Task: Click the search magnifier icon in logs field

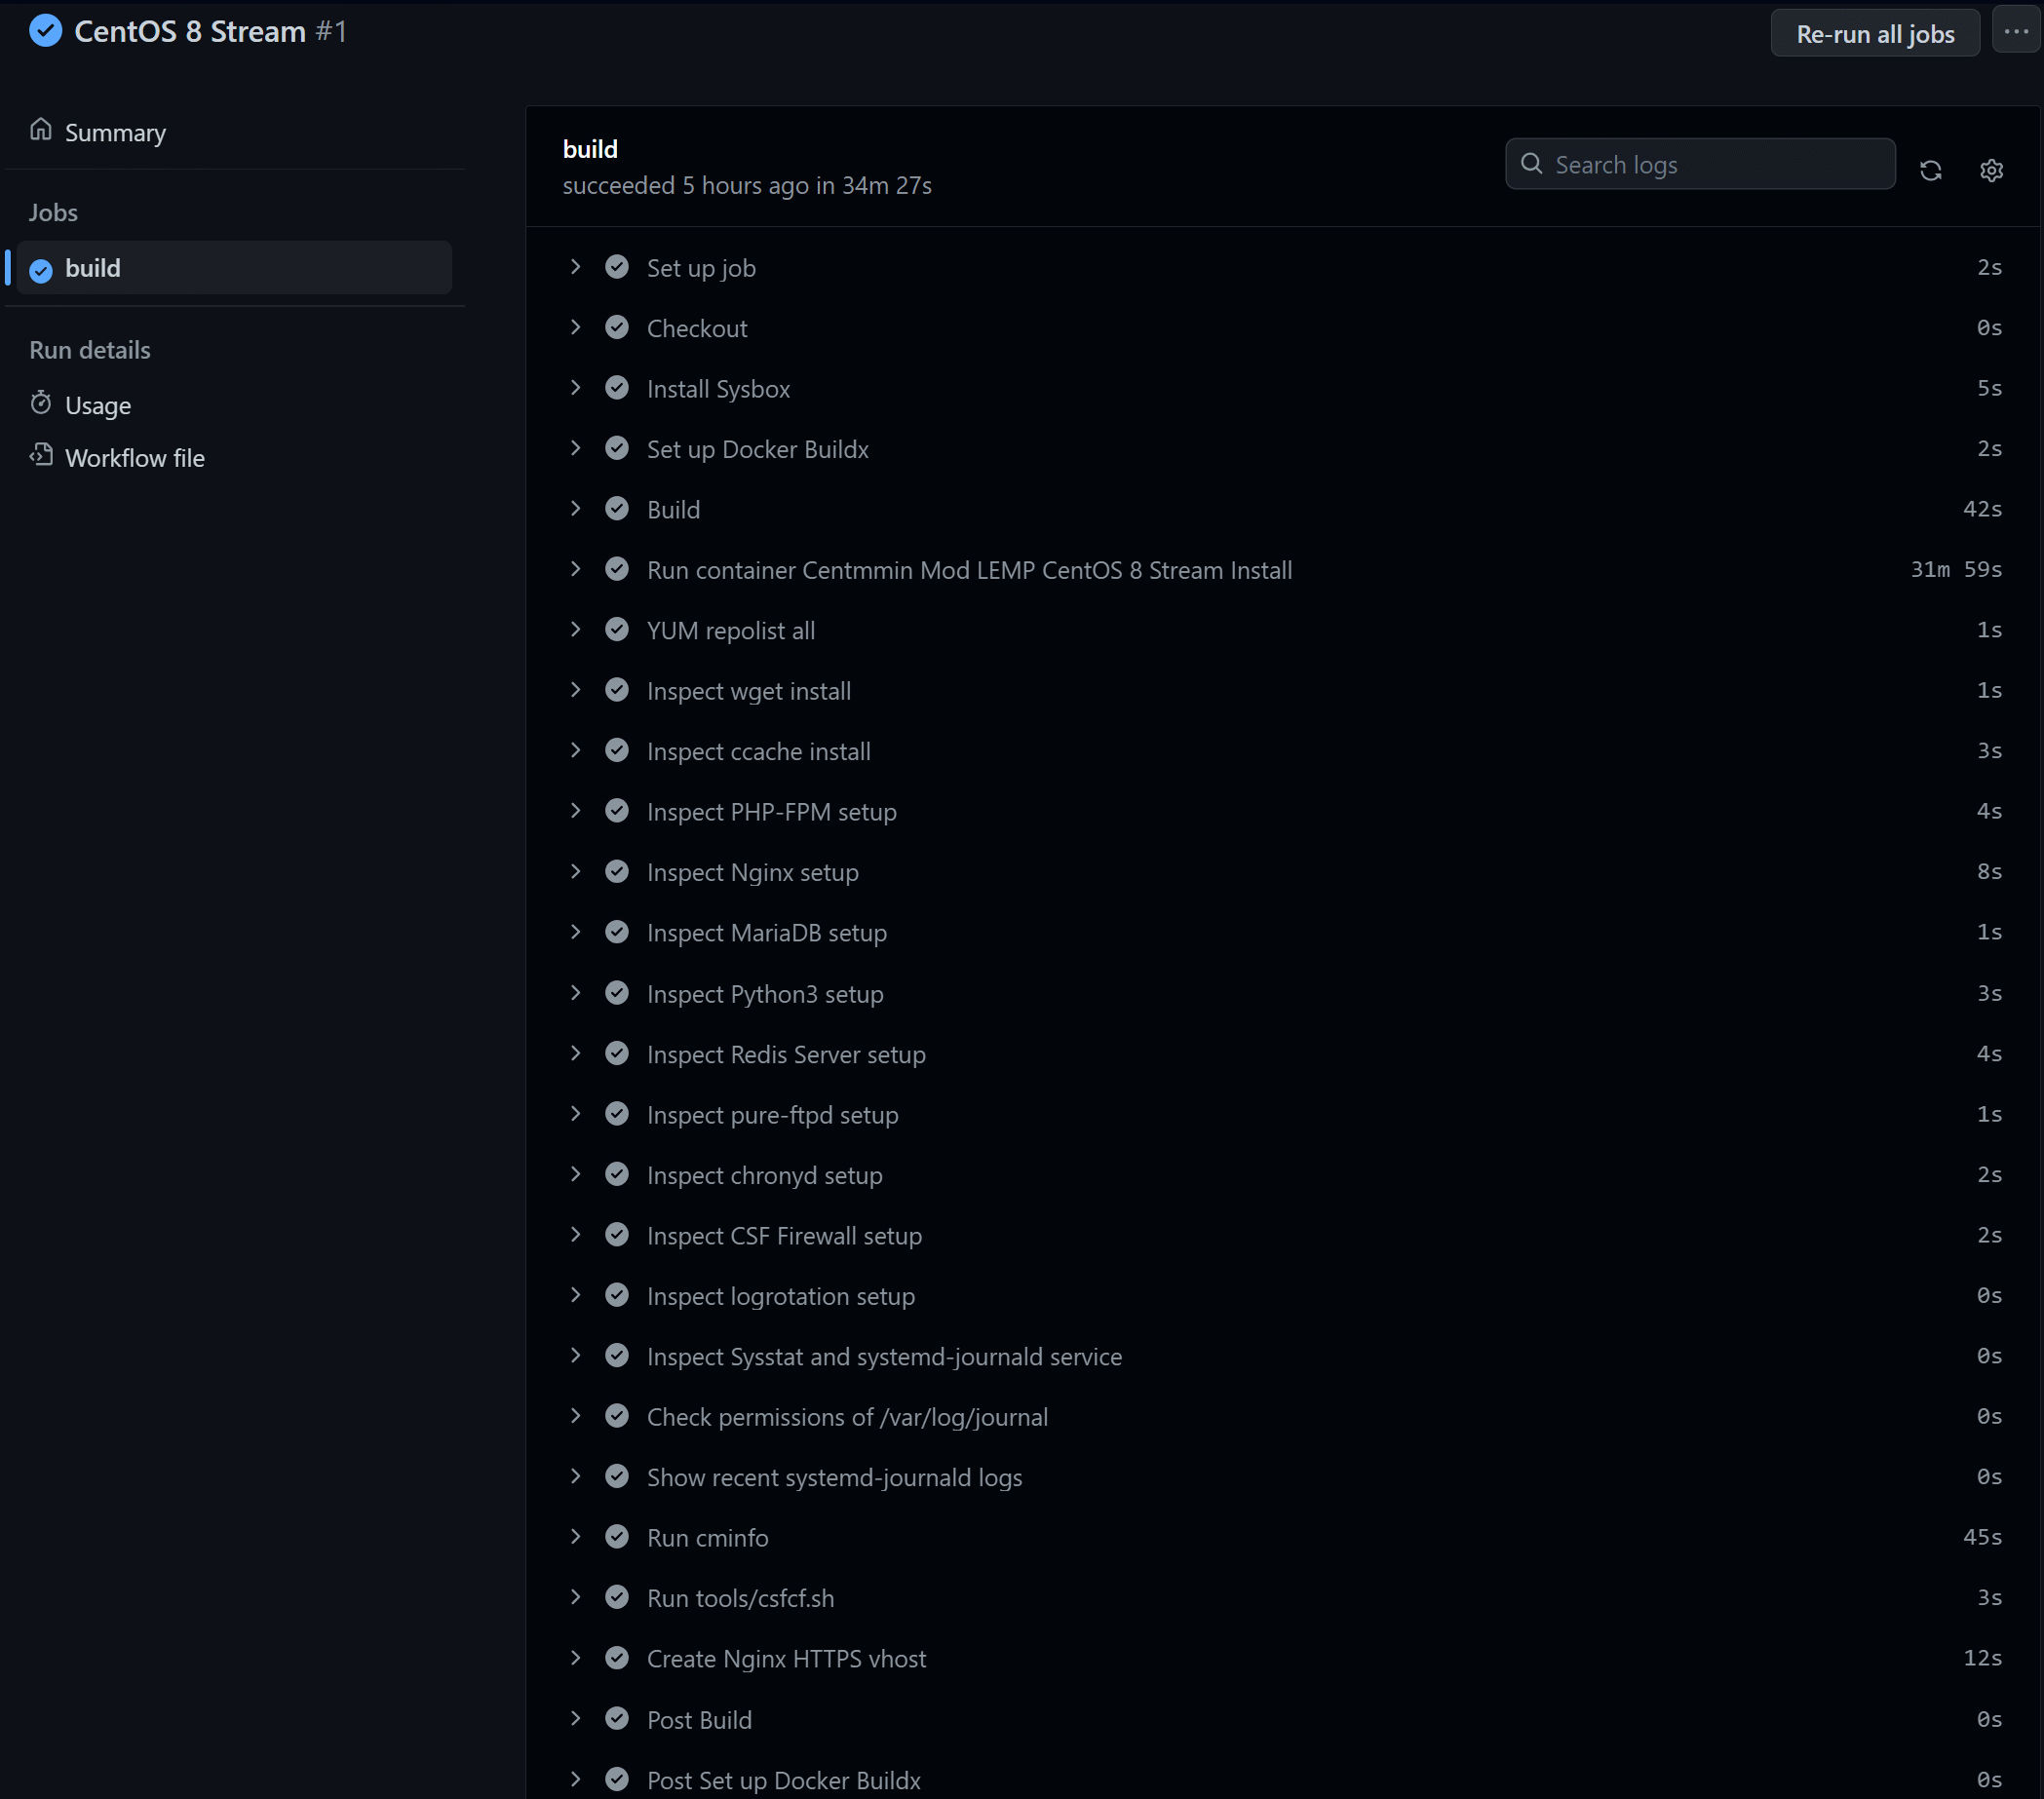Action: pyautogui.click(x=1531, y=164)
